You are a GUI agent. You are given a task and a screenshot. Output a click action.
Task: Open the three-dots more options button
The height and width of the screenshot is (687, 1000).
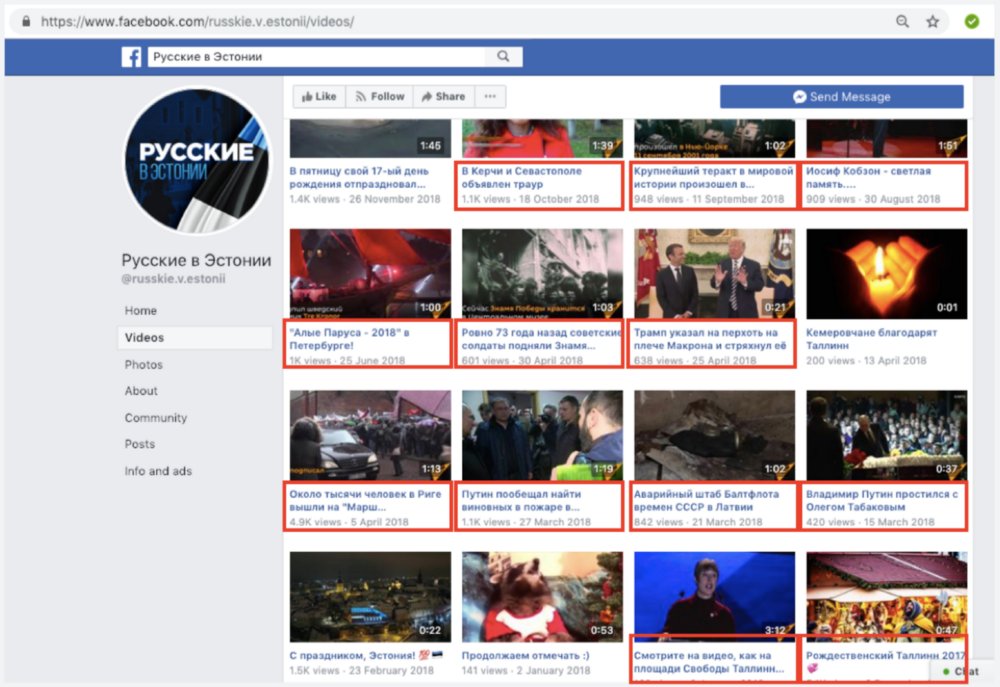click(x=490, y=96)
